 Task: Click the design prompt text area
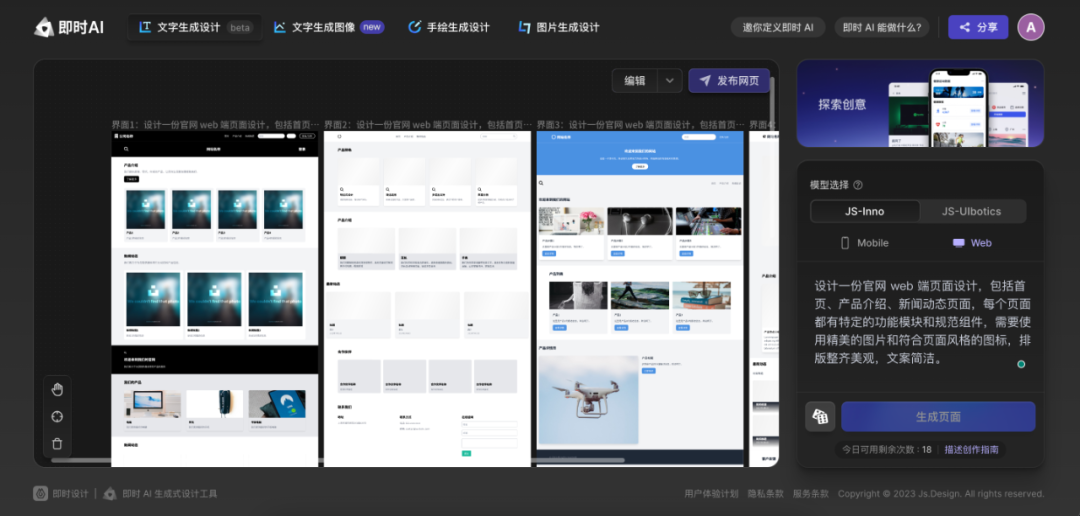918,322
